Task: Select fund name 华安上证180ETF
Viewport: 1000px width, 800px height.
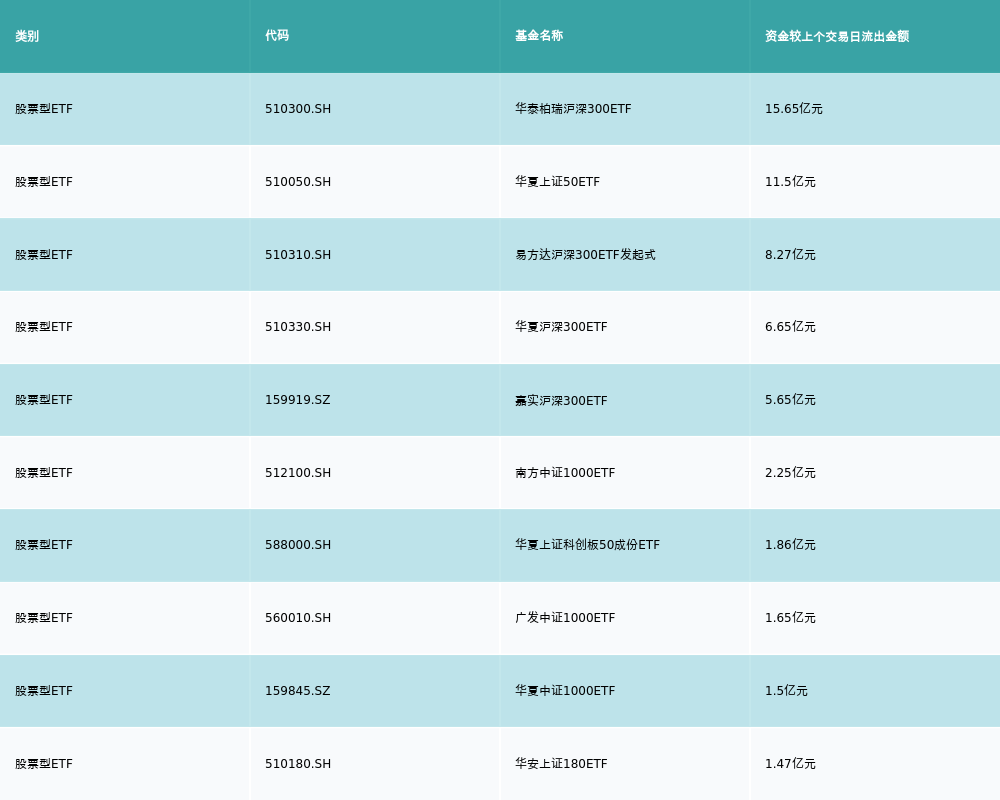Action: click(561, 764)
